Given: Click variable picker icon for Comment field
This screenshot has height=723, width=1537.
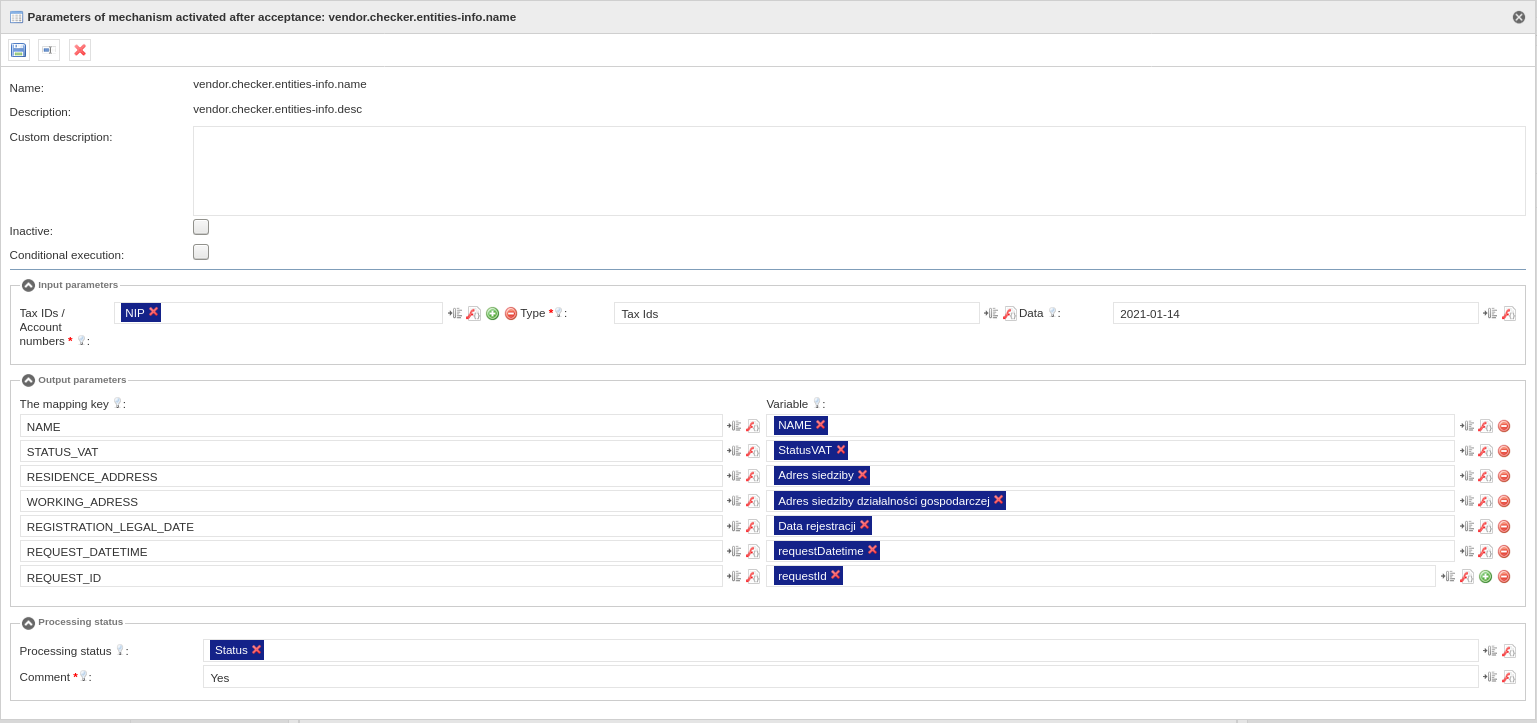Looking at the screenshot, I should pyautogui.click(x=1490, y=676).
